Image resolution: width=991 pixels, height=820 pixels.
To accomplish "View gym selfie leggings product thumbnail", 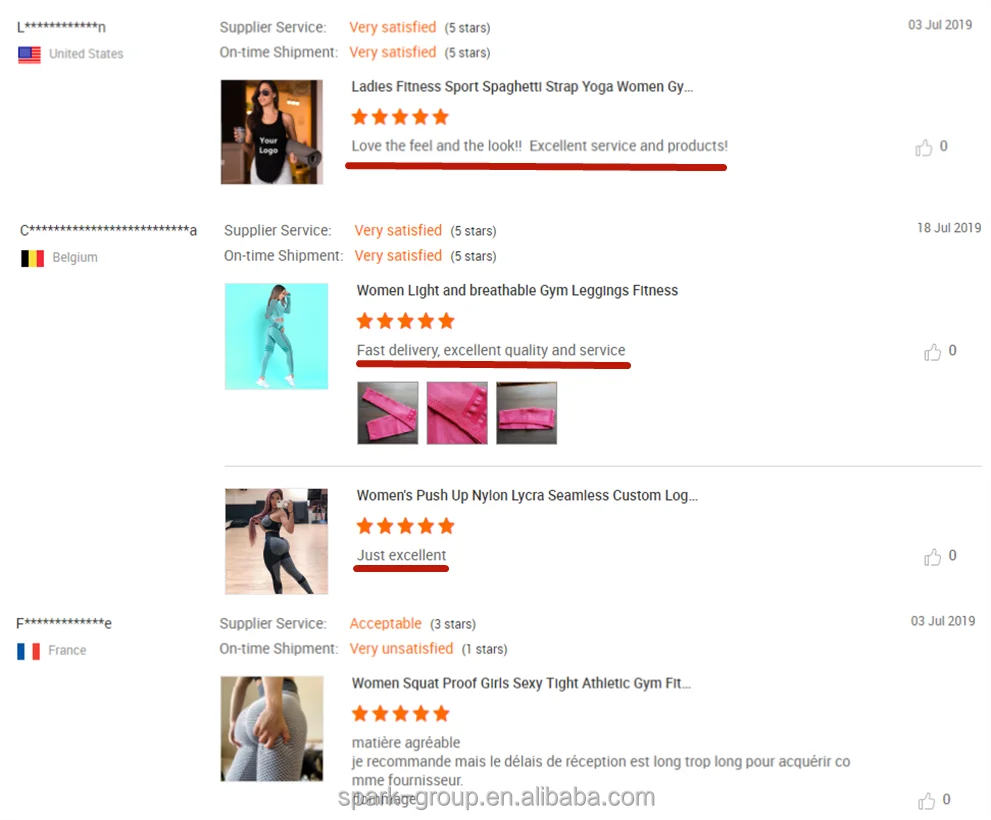I will (276, 541).
